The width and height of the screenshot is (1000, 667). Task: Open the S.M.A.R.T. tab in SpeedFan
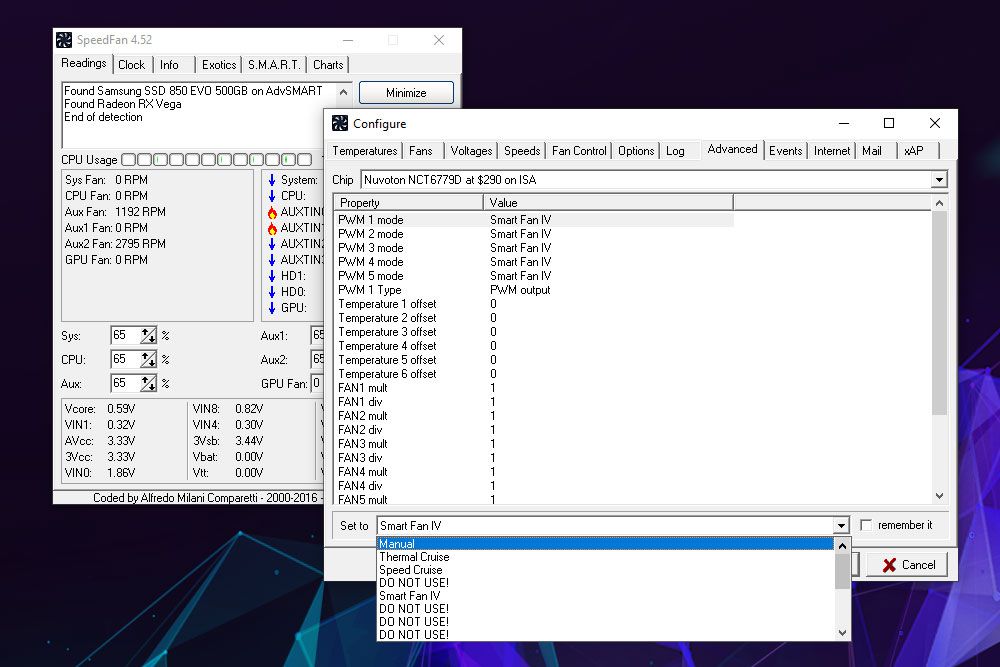coord(274,65)
